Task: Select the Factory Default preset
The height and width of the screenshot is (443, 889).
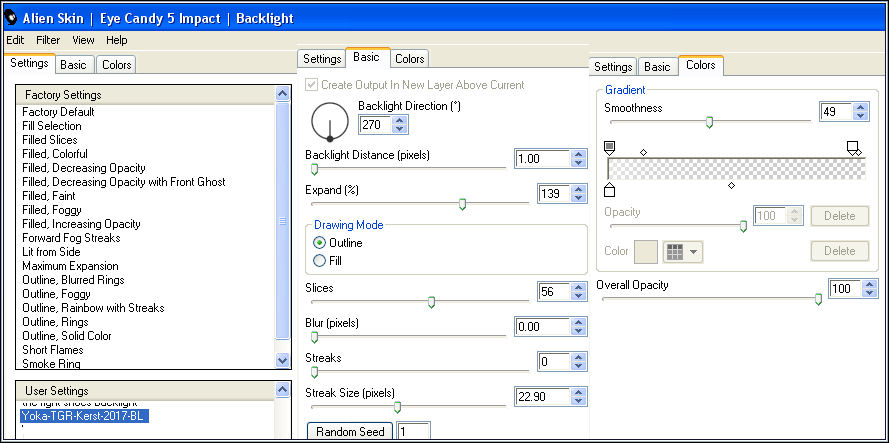Action: click(x=58, y=112)
